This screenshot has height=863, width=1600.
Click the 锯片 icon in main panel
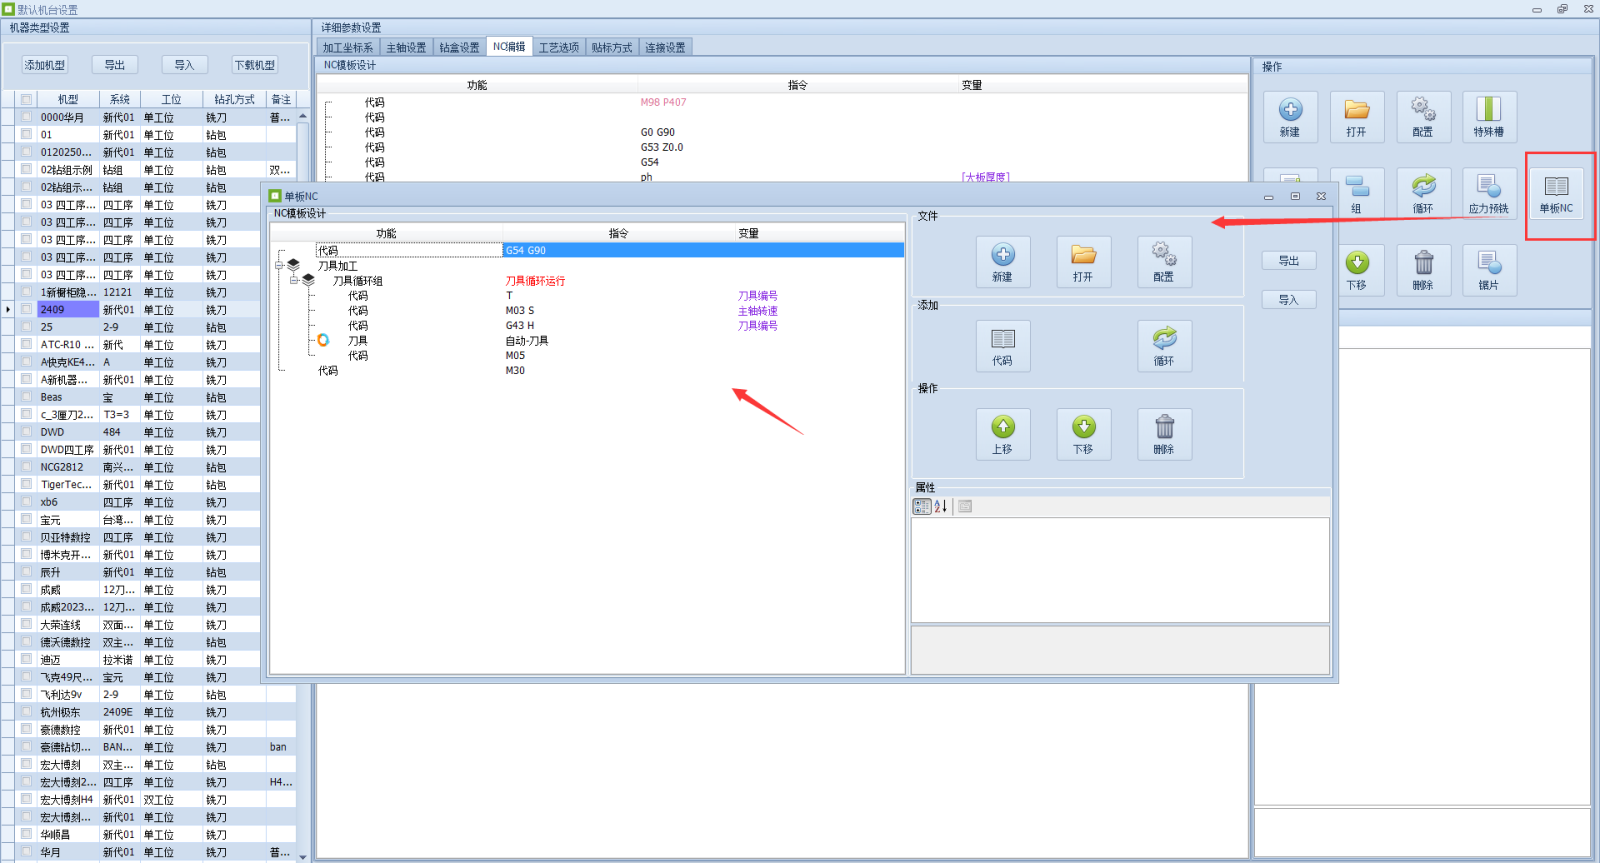tap(1489, 270)
